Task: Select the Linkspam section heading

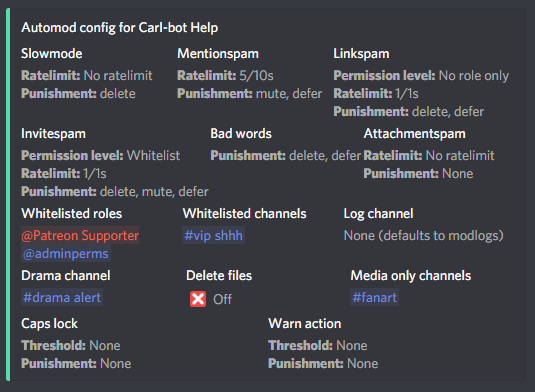Action: (361, 54)
